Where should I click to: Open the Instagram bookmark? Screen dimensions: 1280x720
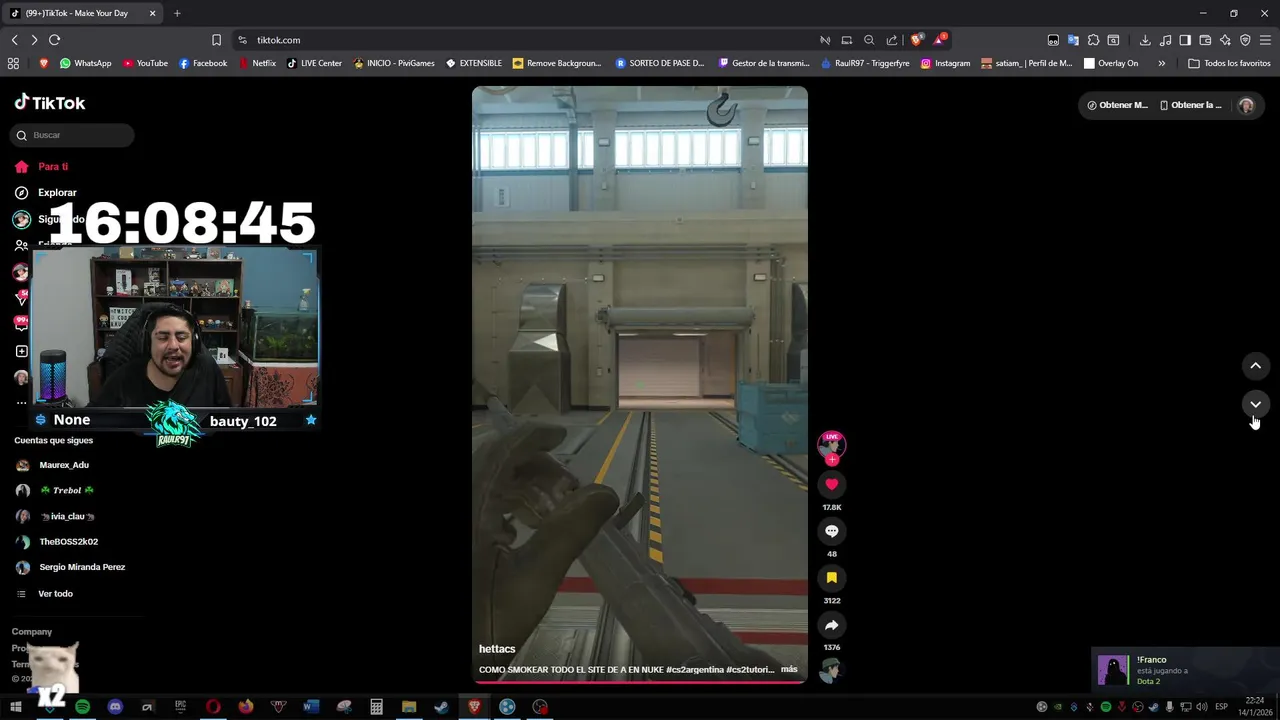(945, 63)
